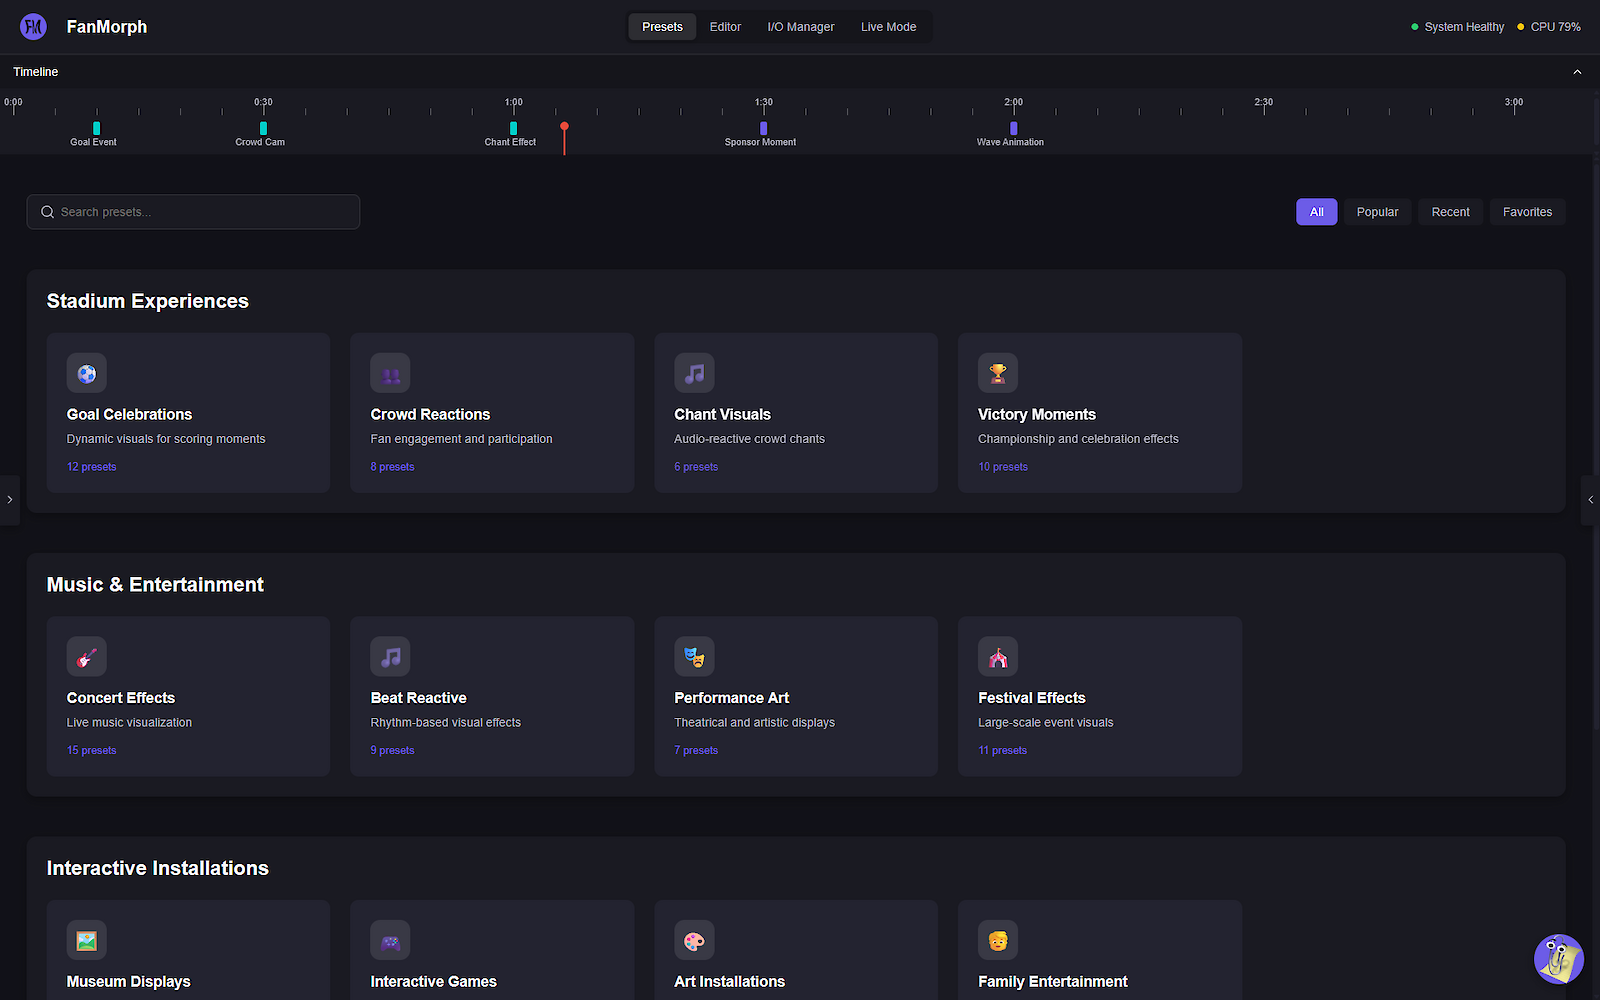Switch to the Editor tab

click(725, 27)
